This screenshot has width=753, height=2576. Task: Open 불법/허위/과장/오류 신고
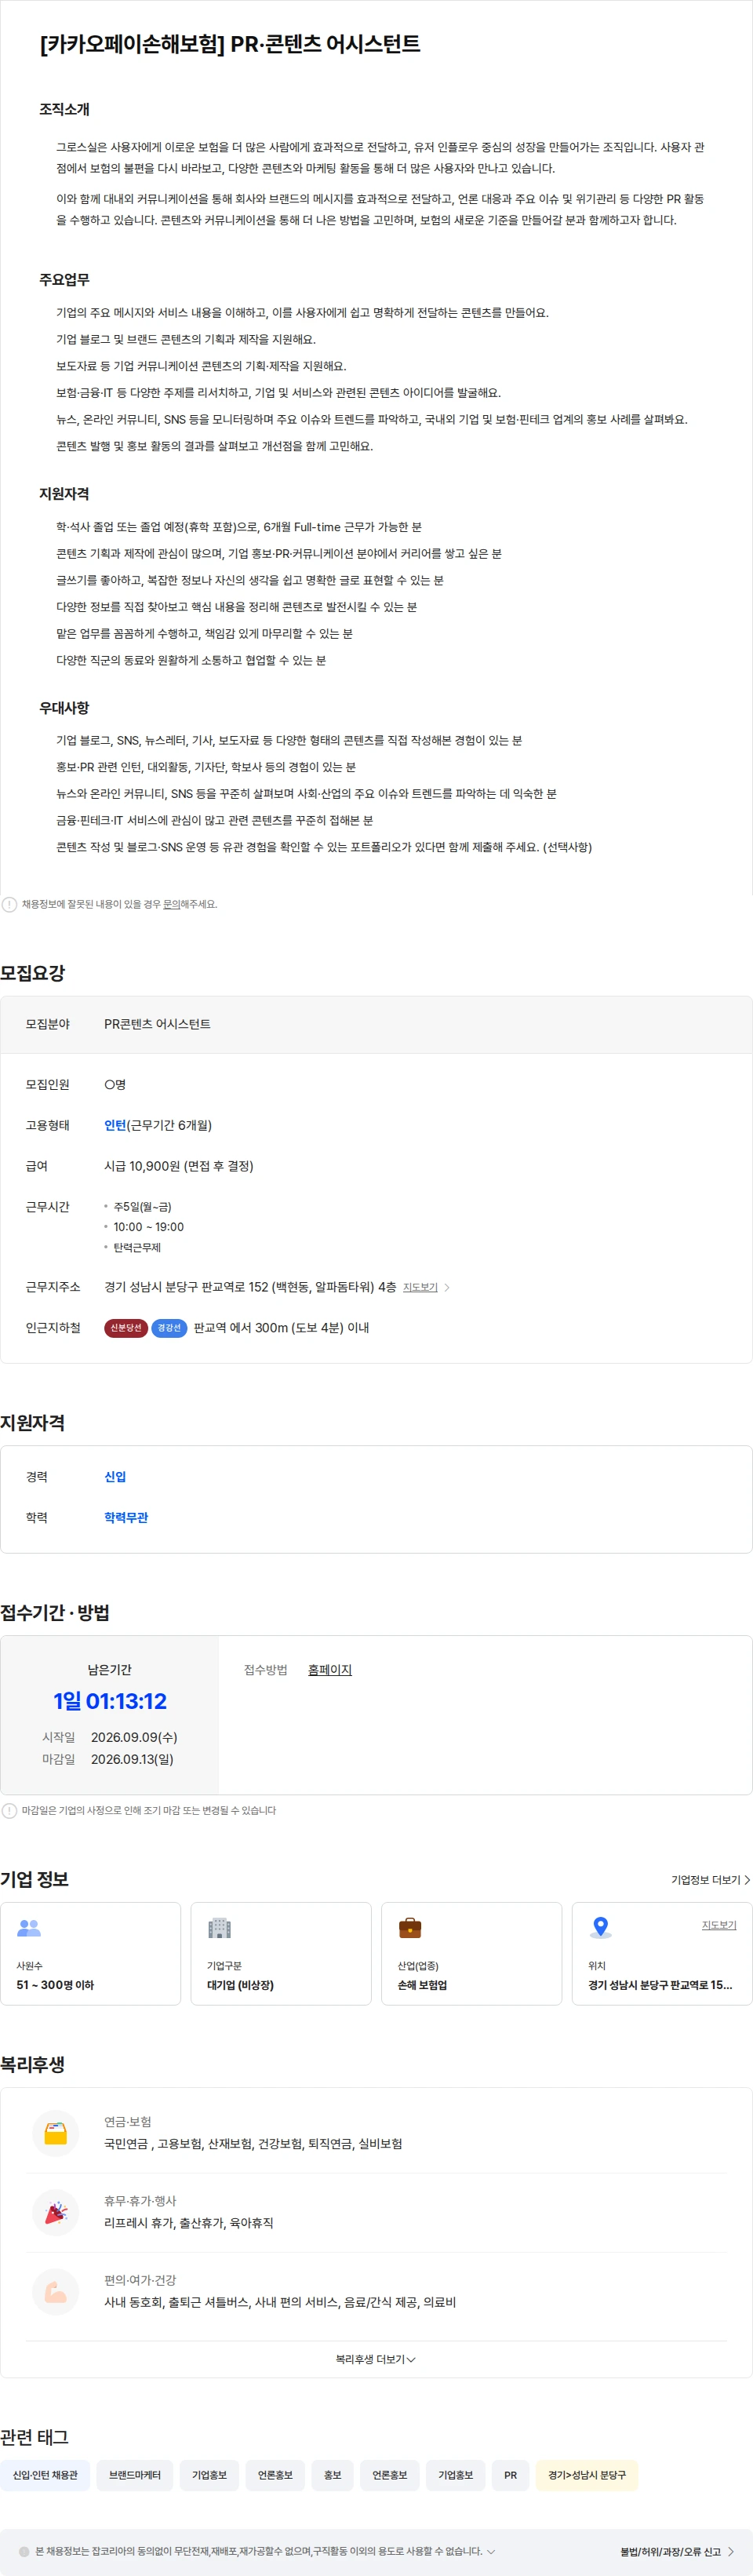pos(677,2551)
